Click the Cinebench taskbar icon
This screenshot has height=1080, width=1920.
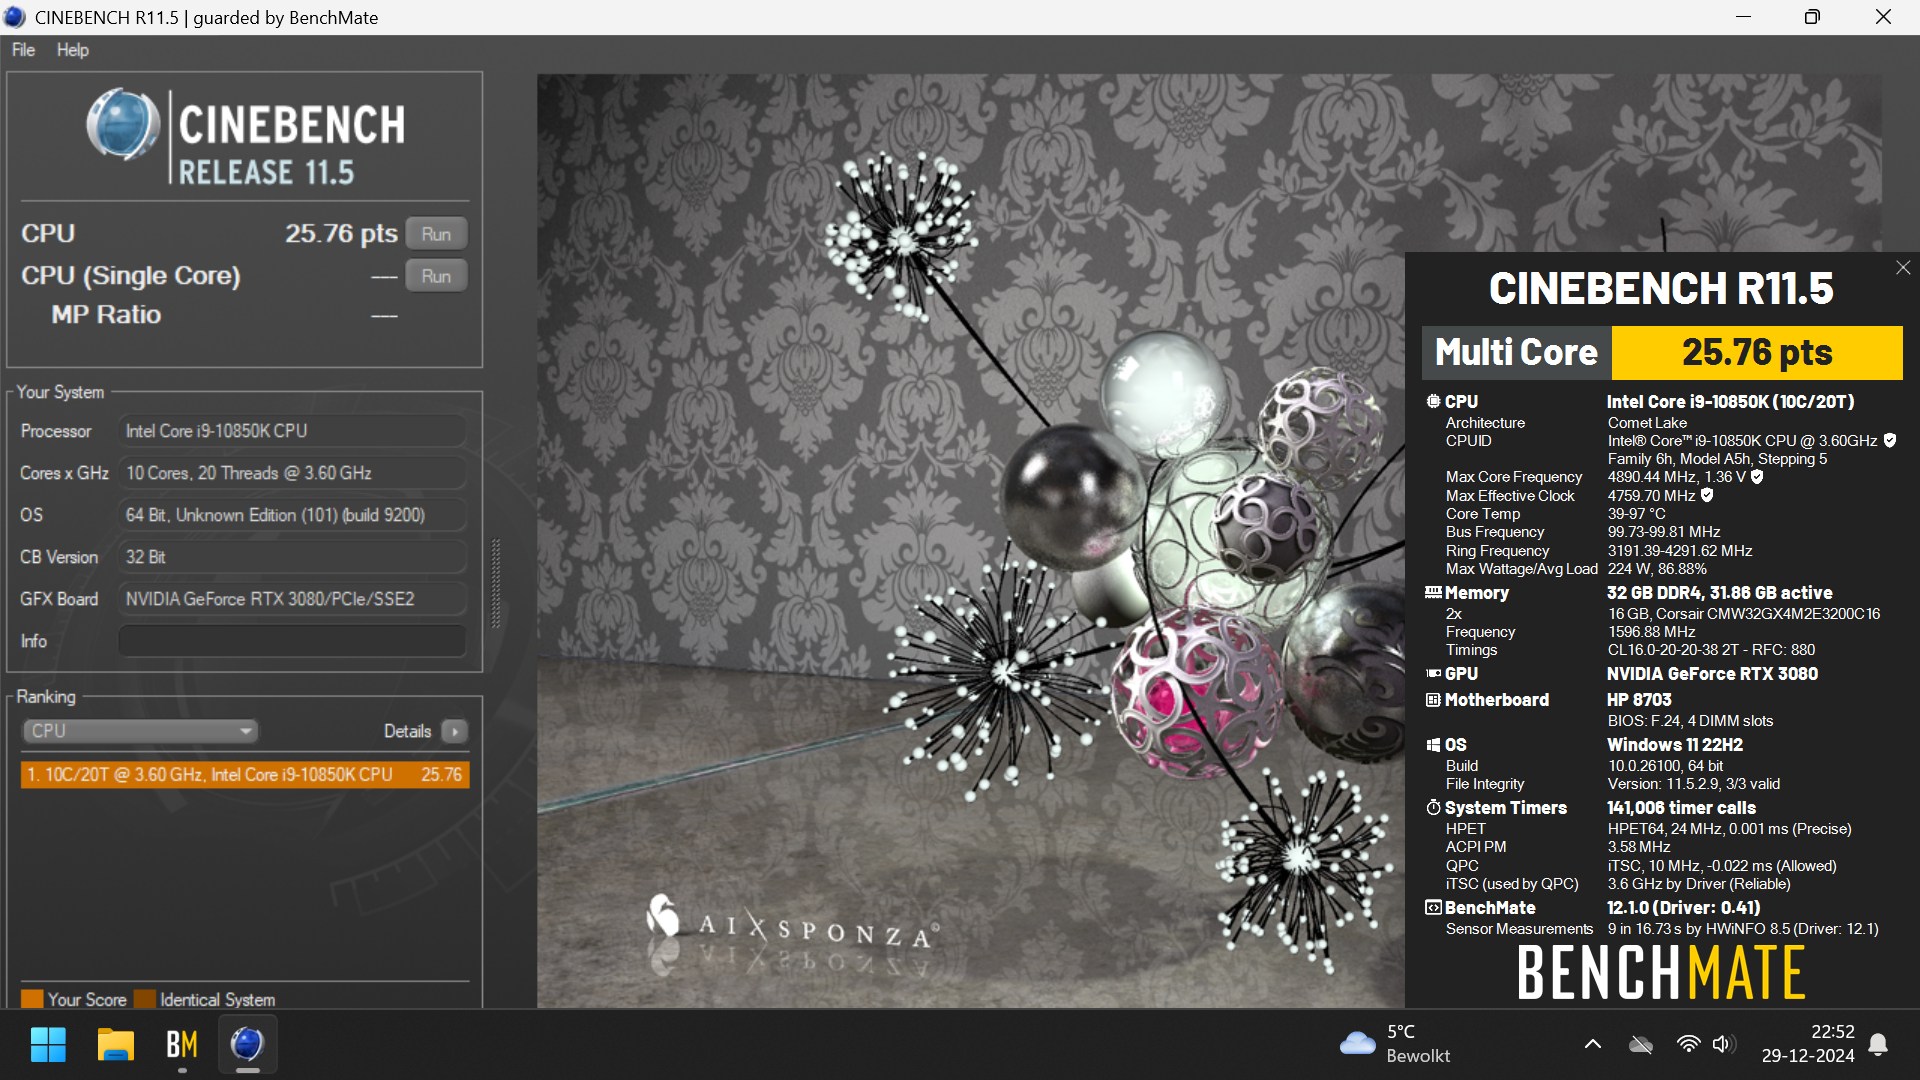pyautogui.click(x=247, y=1045)
